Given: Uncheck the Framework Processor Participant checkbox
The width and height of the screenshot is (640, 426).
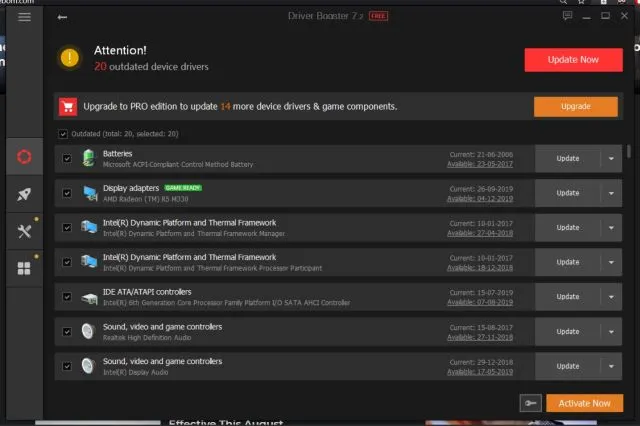Looking at the screenshot, I should [67, 262].
